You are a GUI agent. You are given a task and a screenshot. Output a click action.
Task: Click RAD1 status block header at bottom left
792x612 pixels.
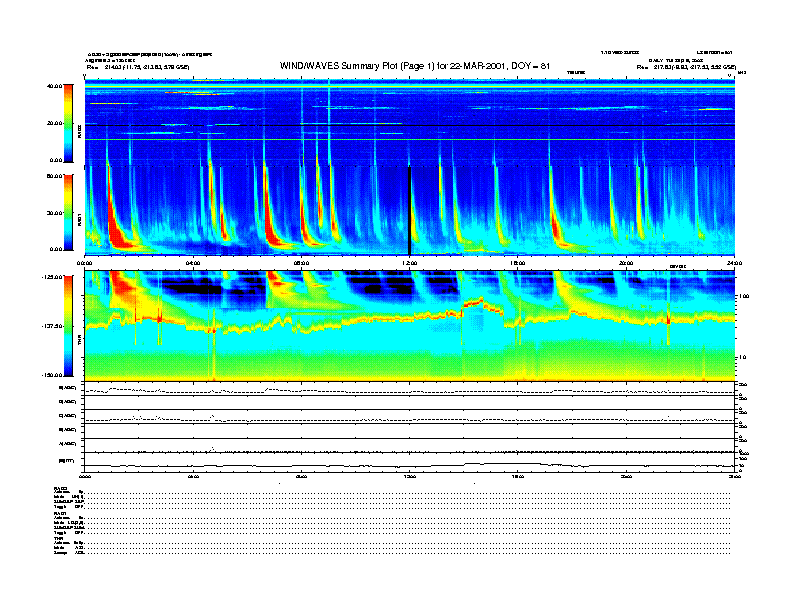60,514
